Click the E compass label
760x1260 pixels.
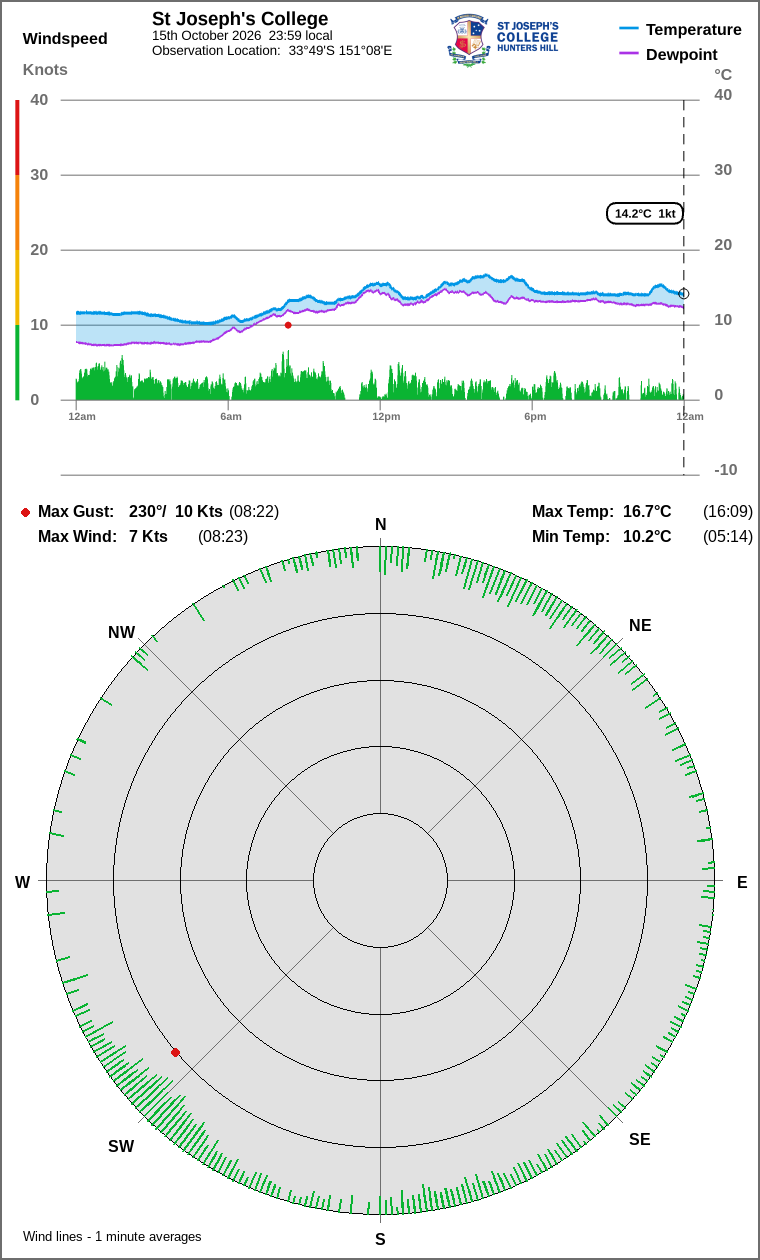[x=742, y=882]
